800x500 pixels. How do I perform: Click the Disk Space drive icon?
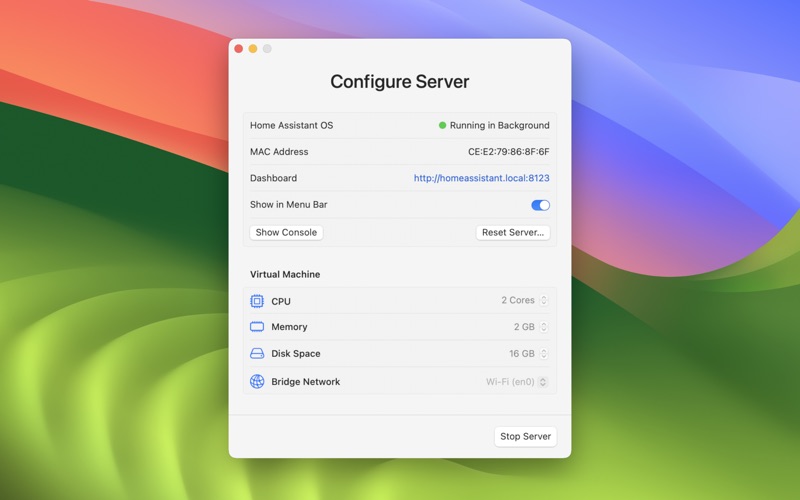[257, 354]
